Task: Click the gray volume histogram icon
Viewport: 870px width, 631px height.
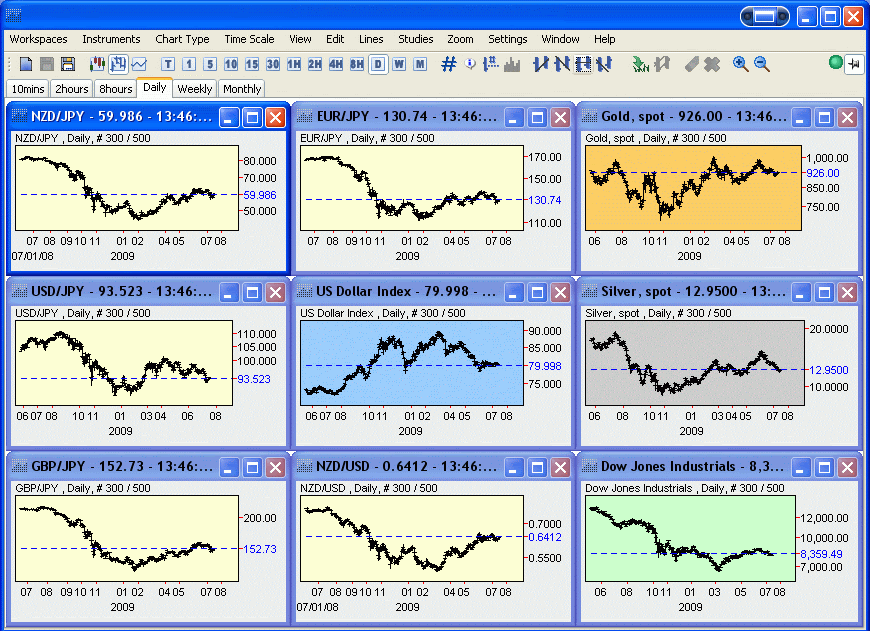Action: (512, 64)
